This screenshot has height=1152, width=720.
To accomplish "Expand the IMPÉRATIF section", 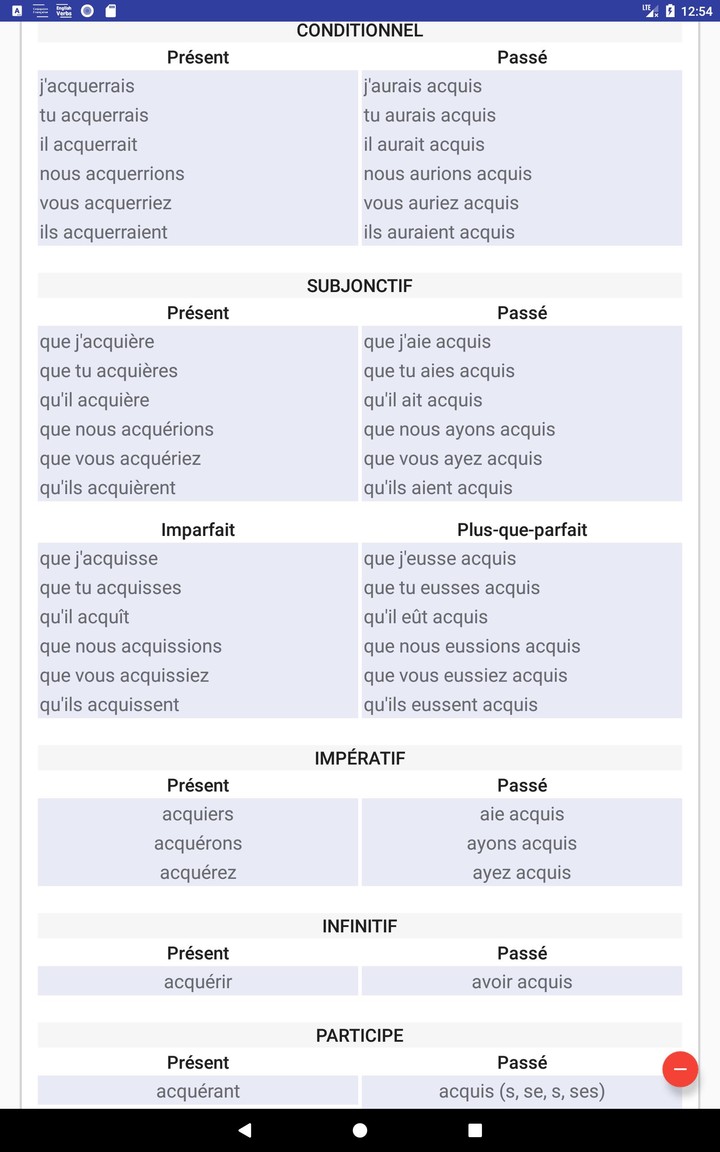I will click(x=360, y=757).
